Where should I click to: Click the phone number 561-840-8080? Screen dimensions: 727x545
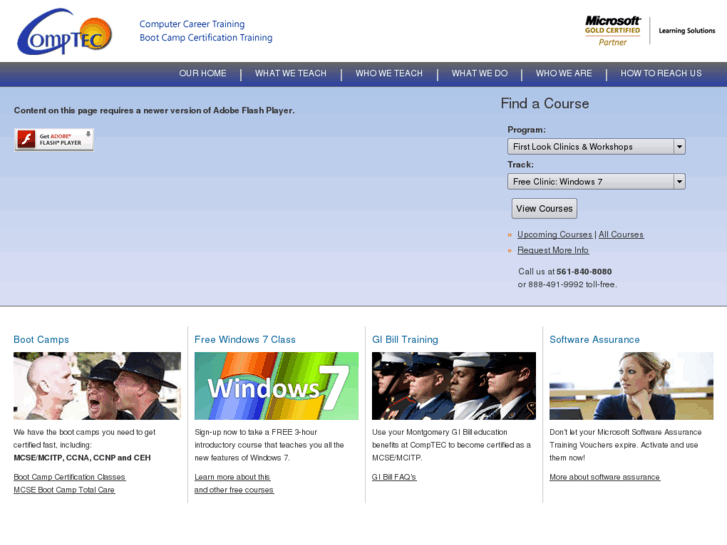point(584,272)
